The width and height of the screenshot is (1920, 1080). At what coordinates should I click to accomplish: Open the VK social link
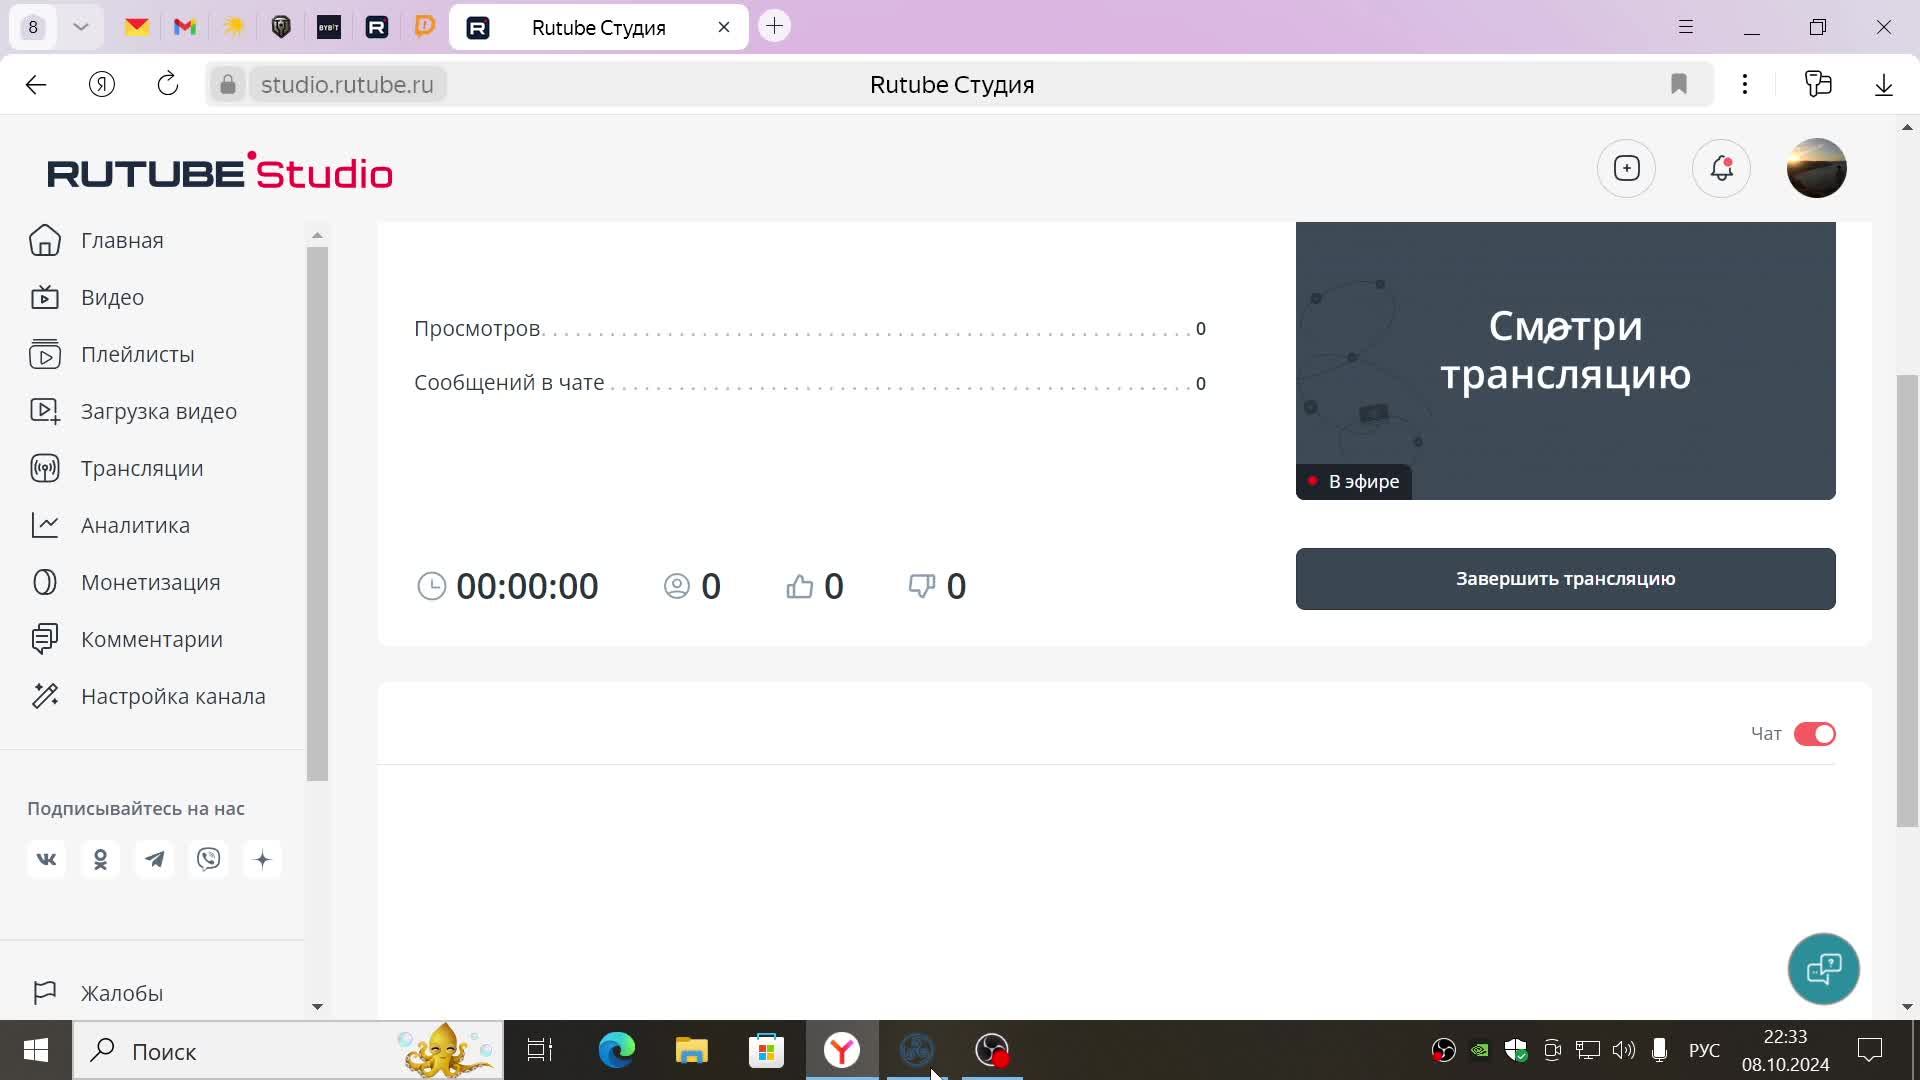click(46, 860)
